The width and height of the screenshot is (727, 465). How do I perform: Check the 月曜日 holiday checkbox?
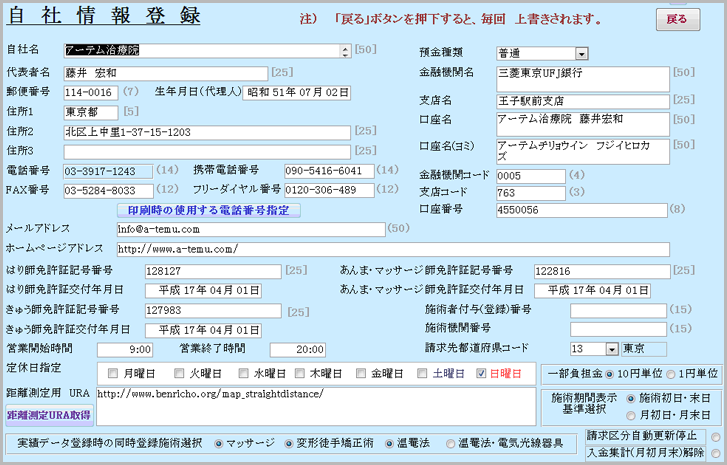tap(114, 373)
